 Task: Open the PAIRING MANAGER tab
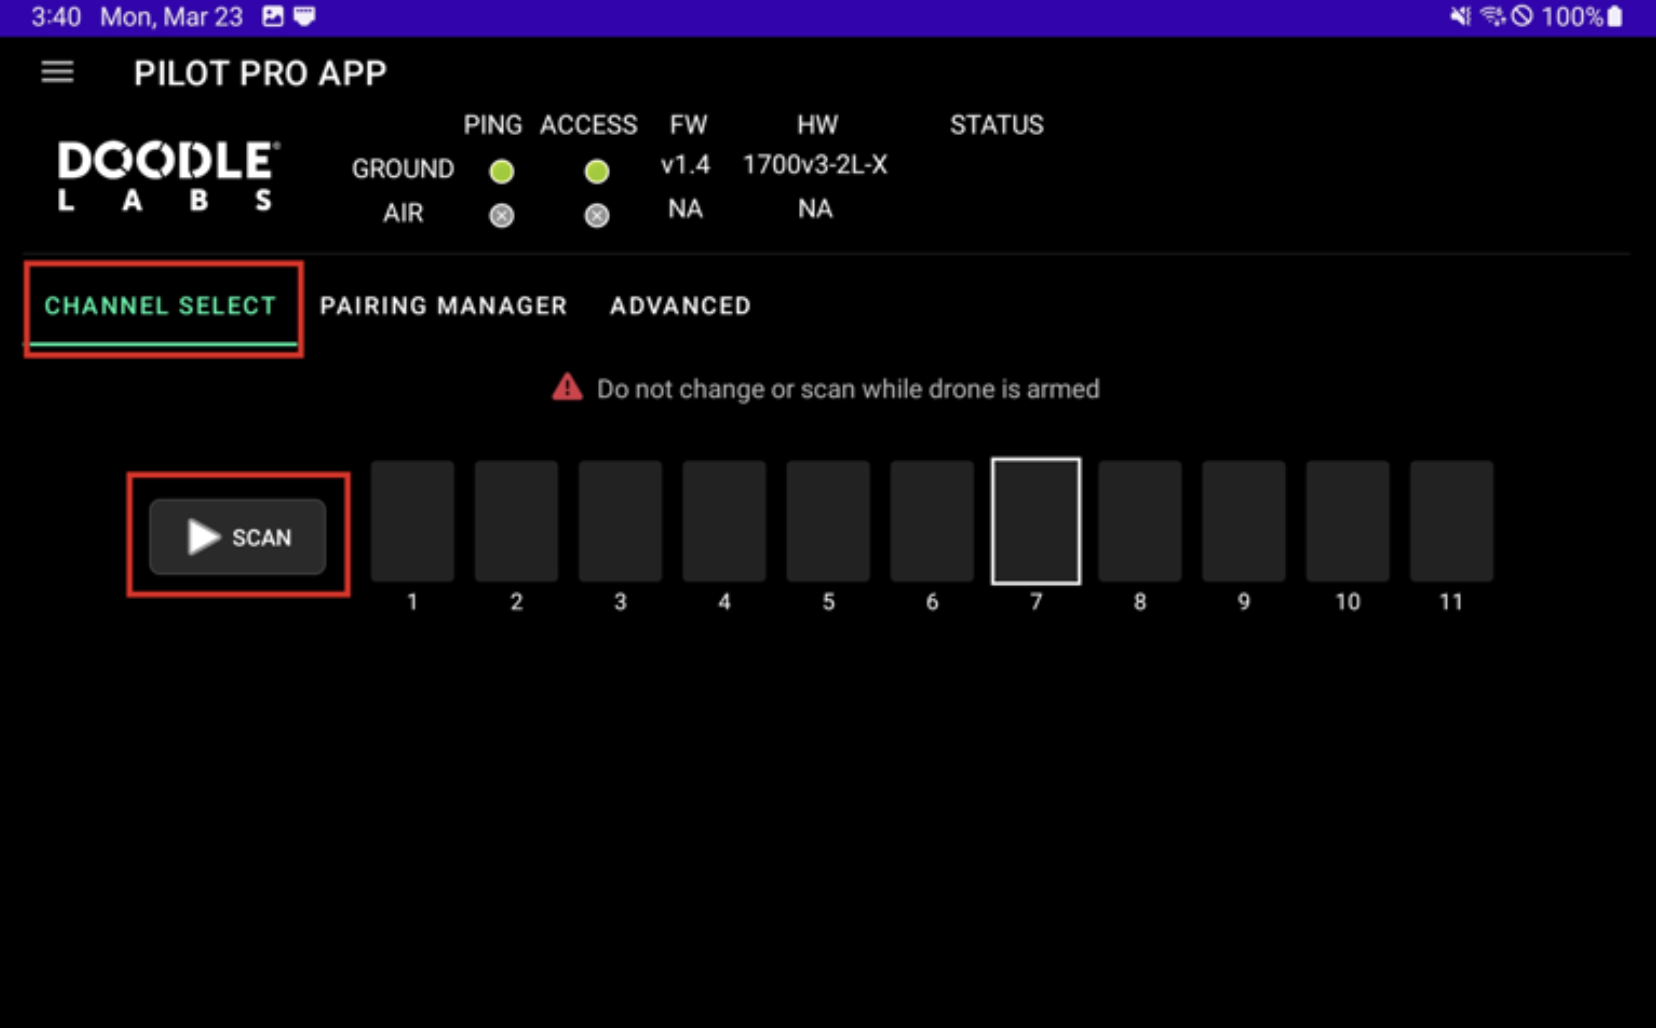coord(443,306)
